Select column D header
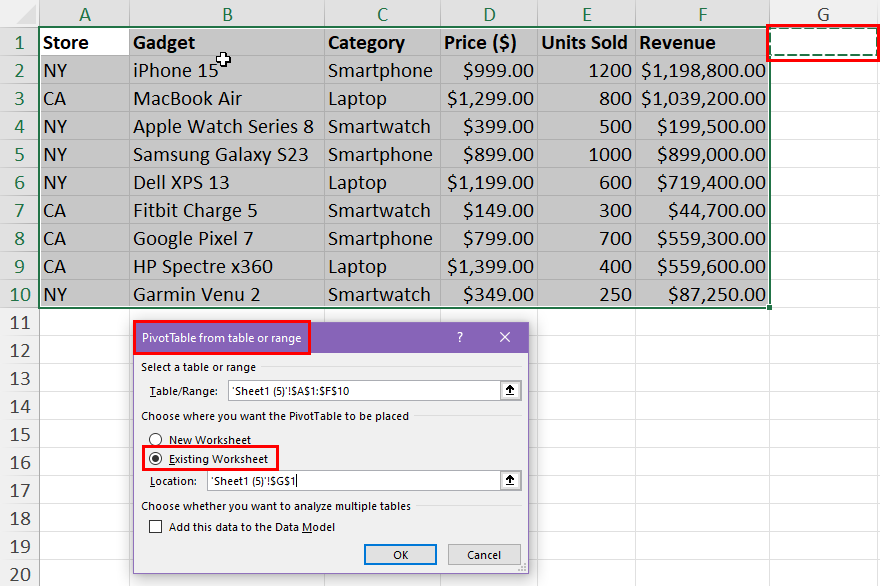 point(489,14)
